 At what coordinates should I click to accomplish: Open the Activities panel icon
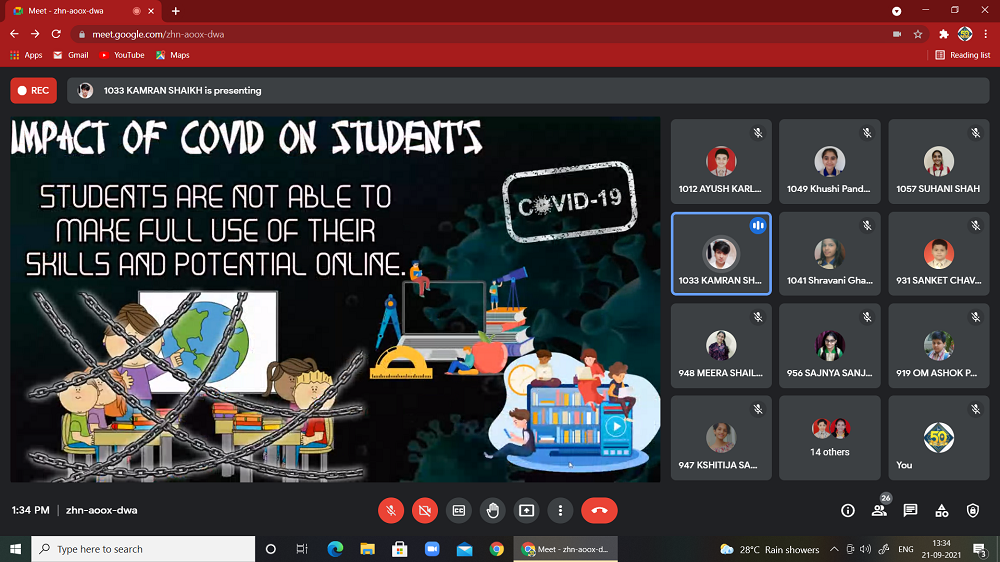click(x=941, y=510)
